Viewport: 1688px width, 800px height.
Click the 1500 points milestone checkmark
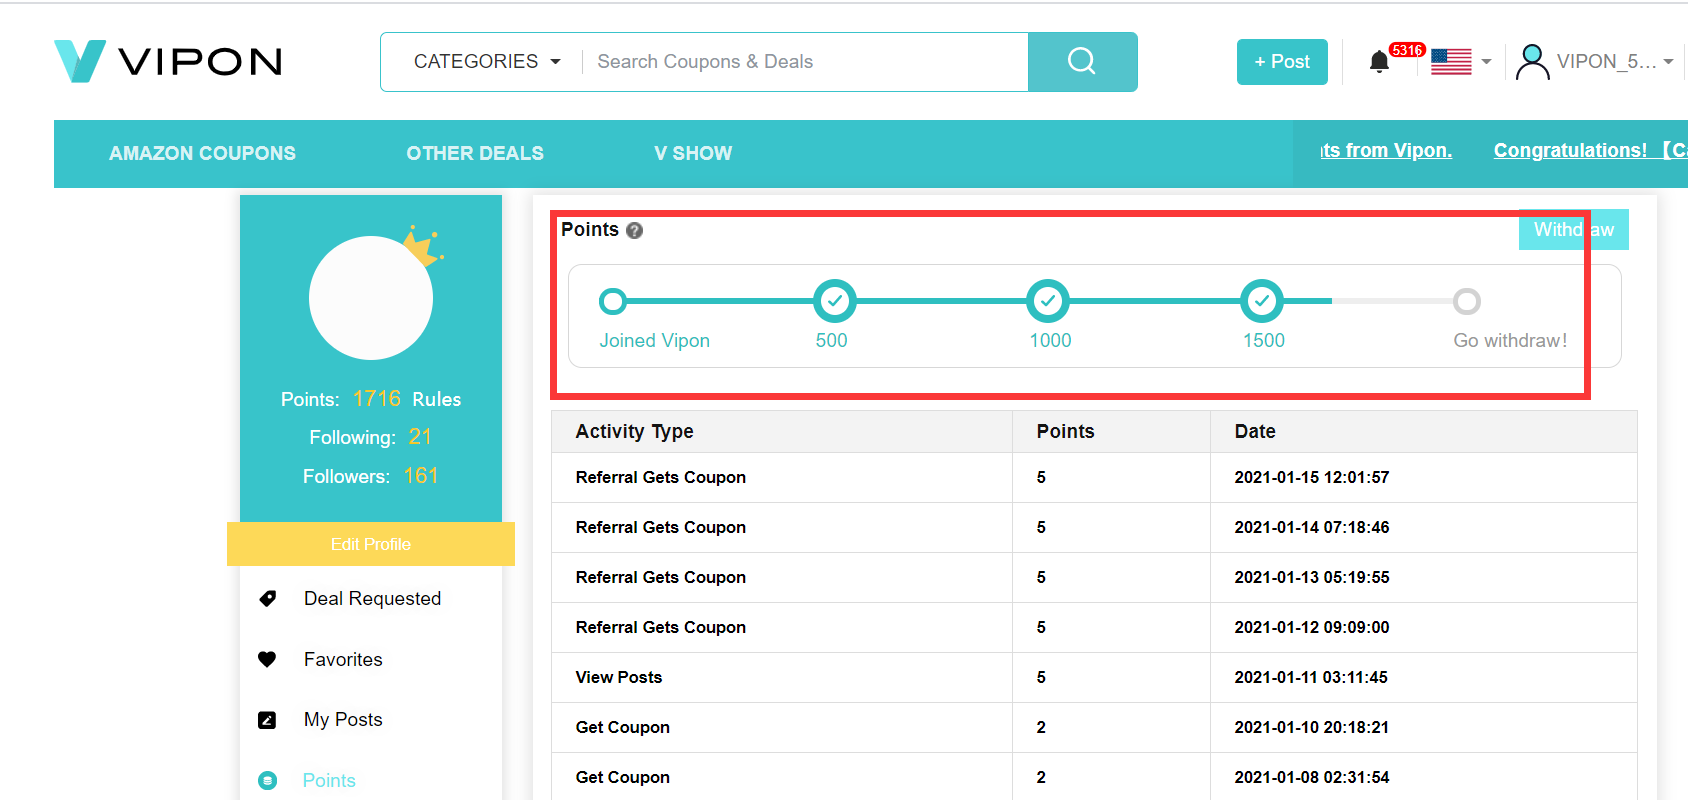click(1262, 300)
